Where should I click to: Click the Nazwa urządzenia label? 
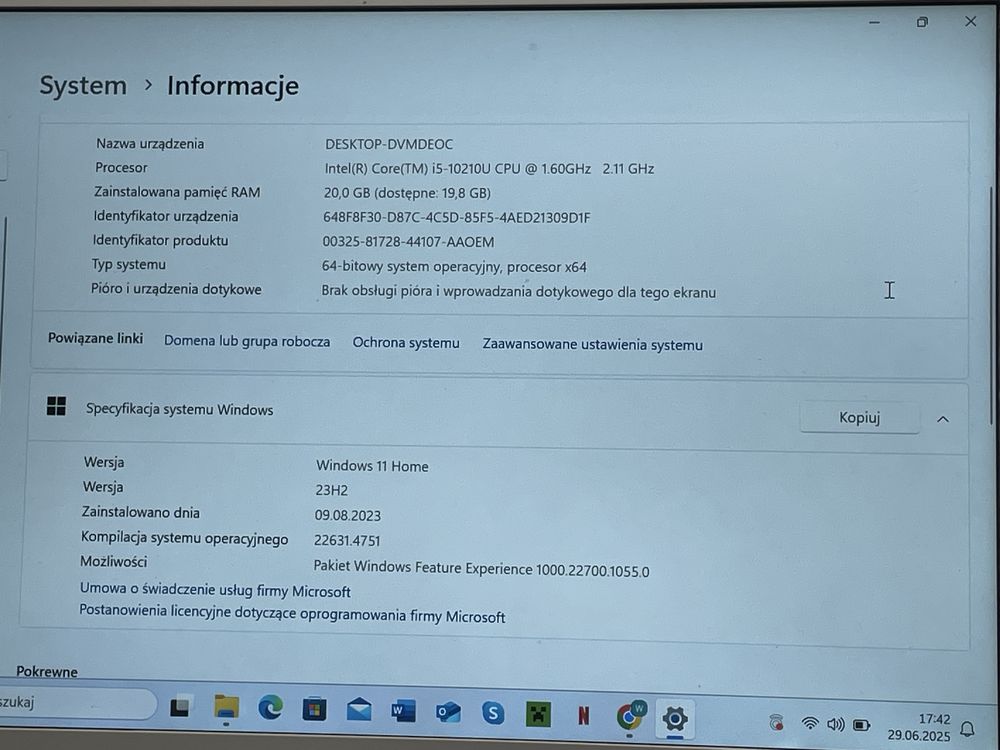[150, 143]
